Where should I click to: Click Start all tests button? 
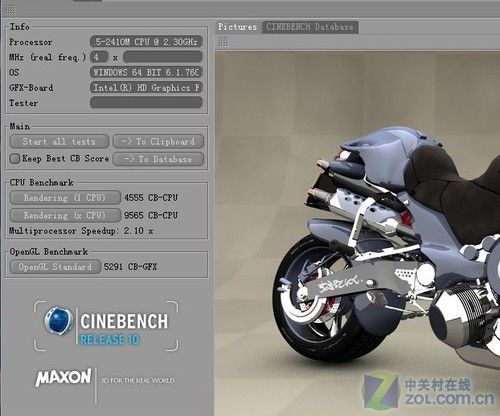pos(59,142)
